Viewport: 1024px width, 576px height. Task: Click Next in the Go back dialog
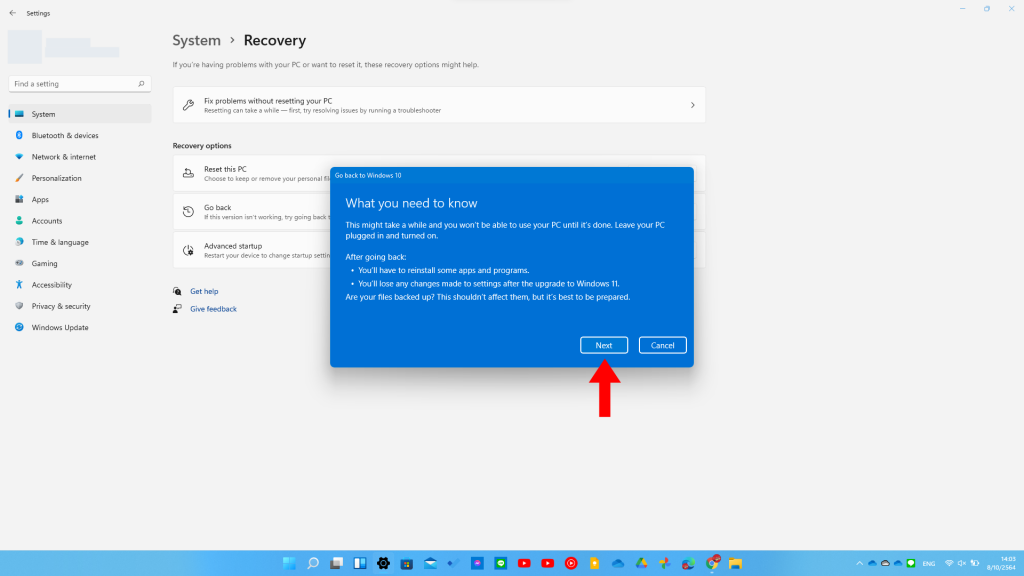click(x=603, y=345)
